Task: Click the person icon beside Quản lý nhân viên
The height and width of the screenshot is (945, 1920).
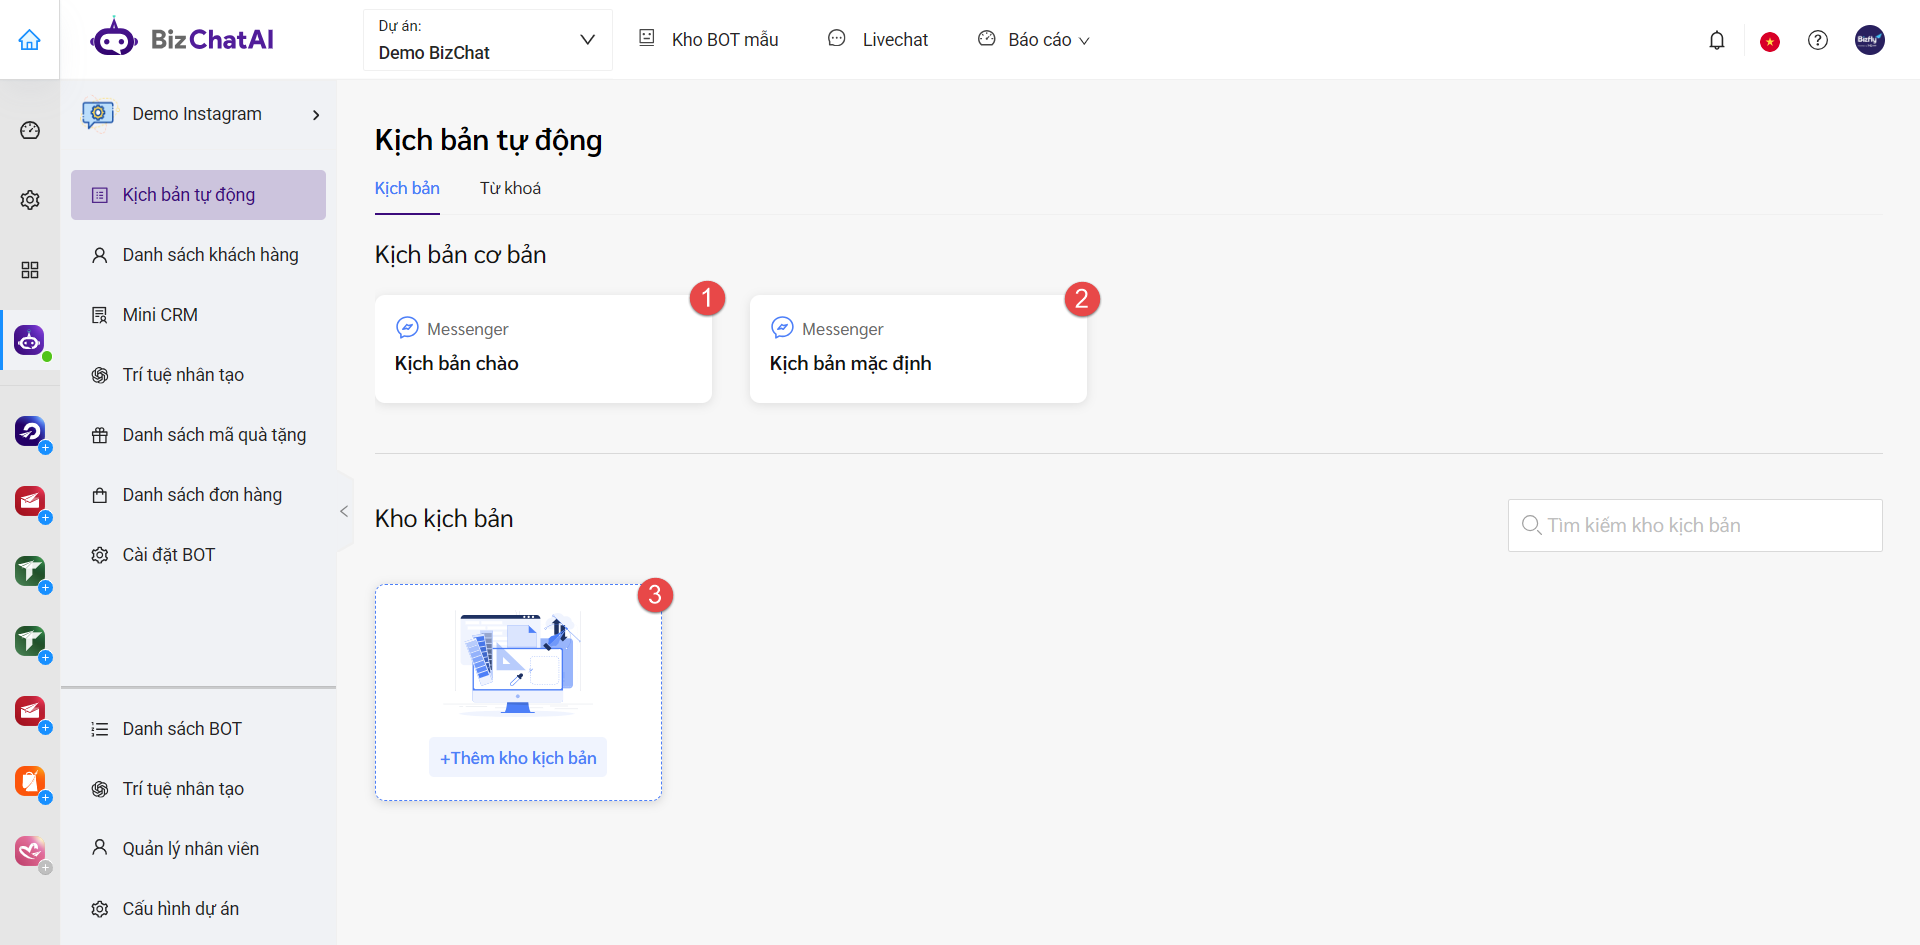Action: pos(100,848)
